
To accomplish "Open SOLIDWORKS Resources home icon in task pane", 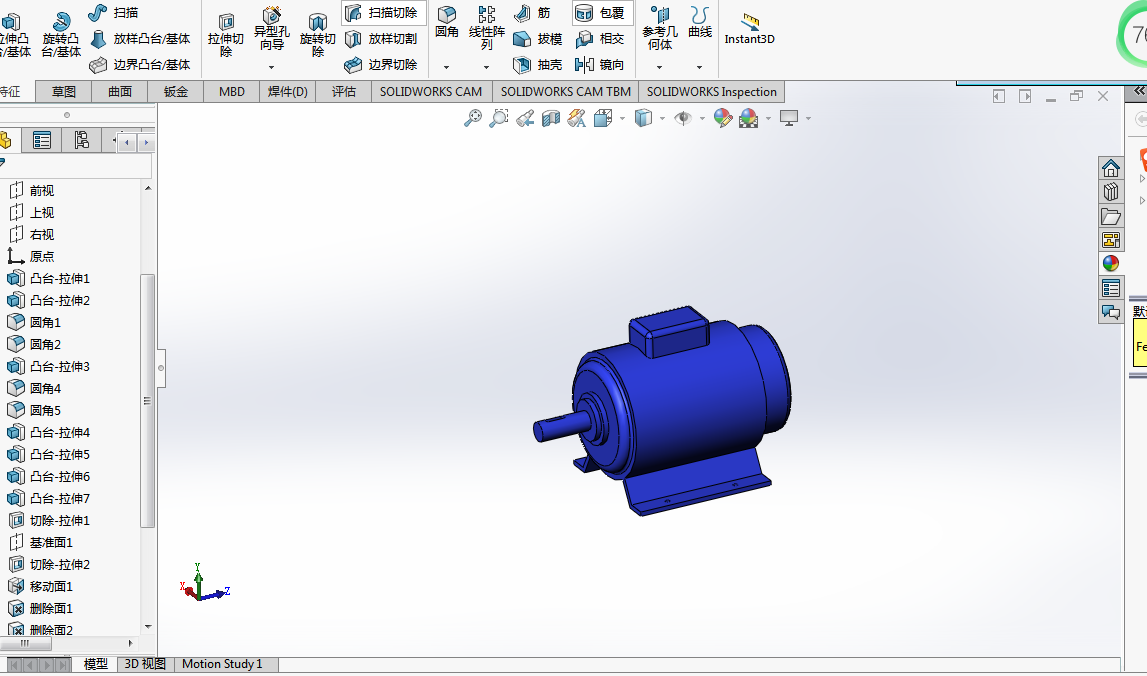I will [1110, 168].
